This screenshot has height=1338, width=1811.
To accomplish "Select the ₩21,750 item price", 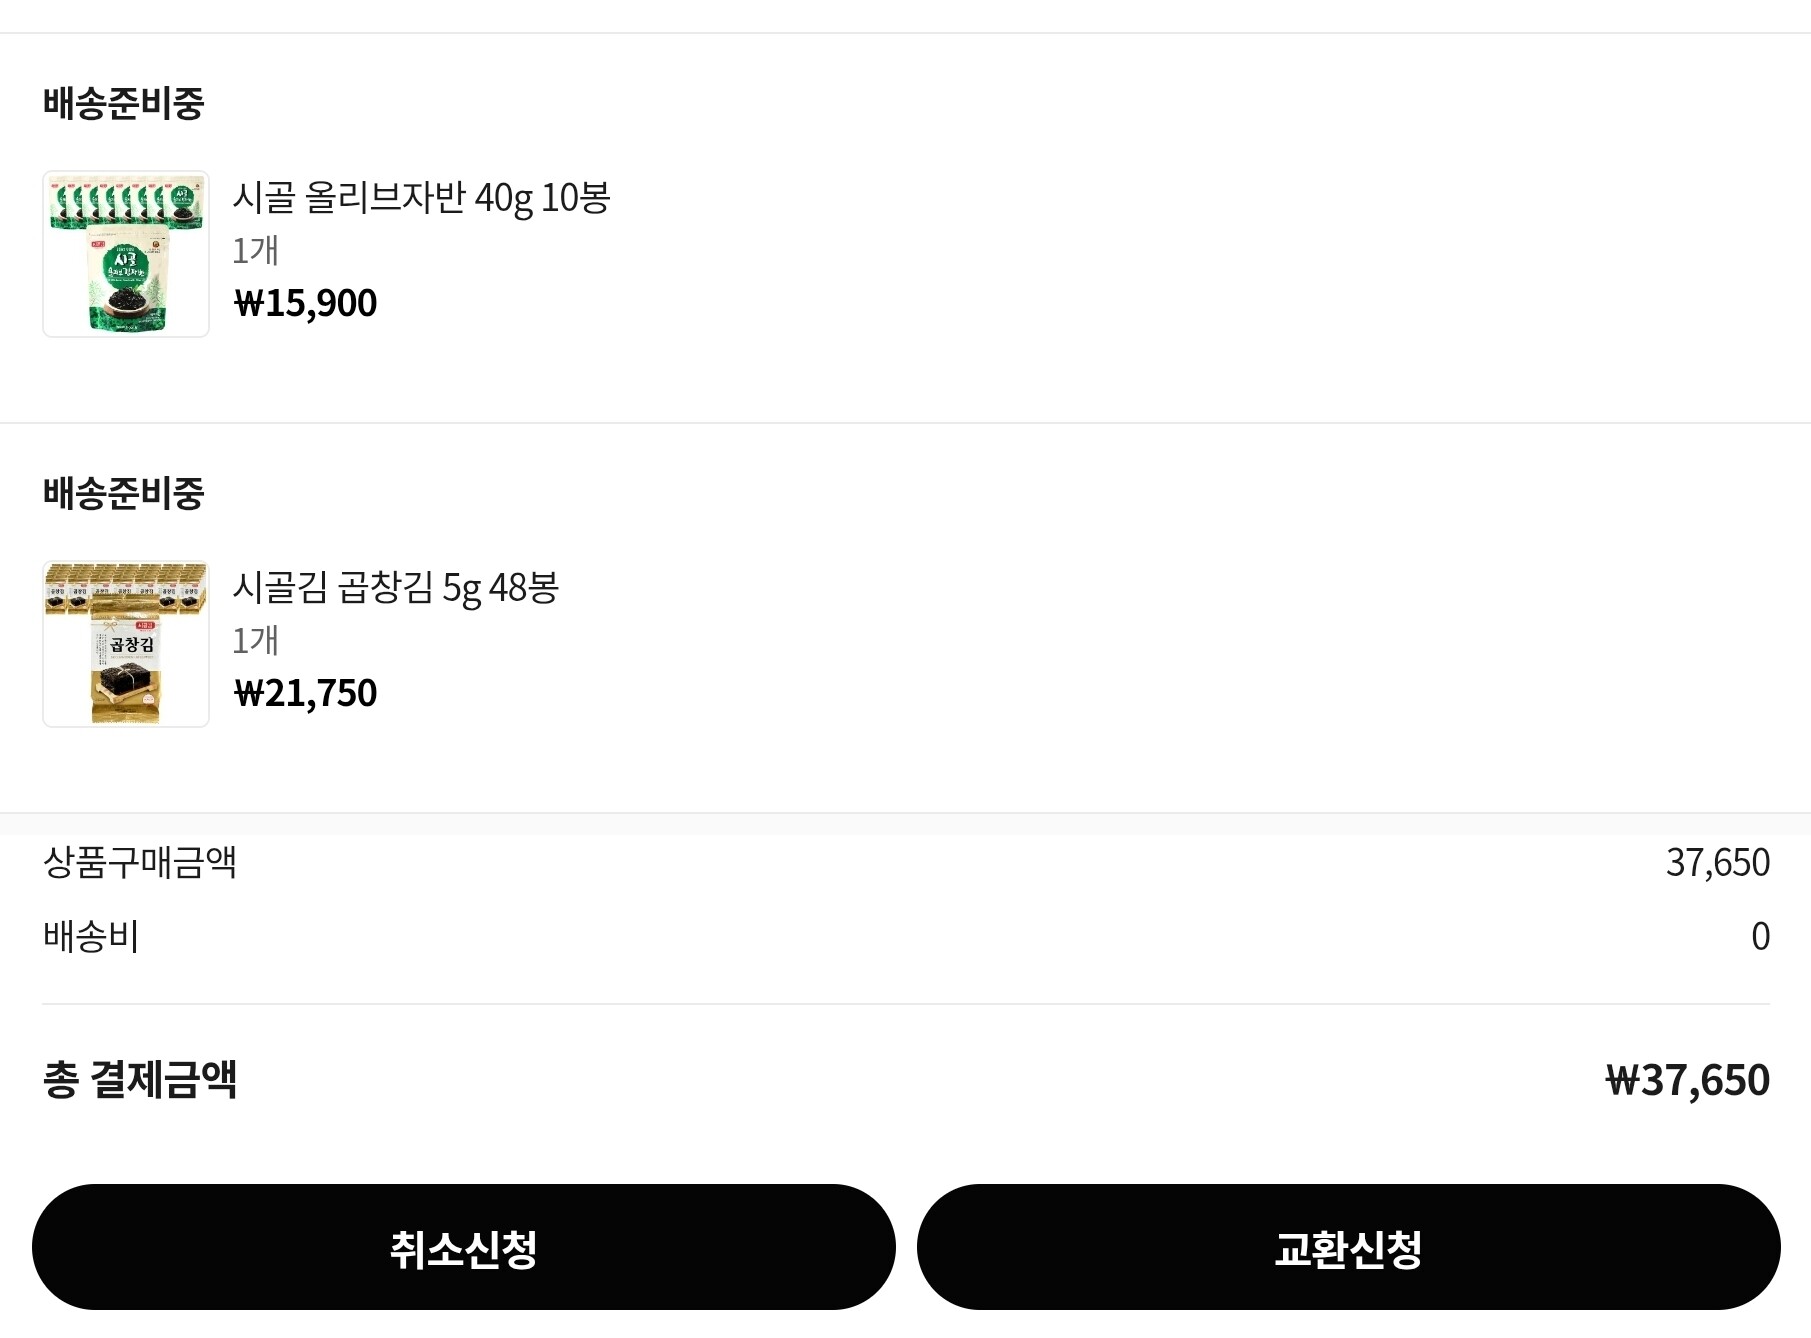I will (x=305, y=693).
